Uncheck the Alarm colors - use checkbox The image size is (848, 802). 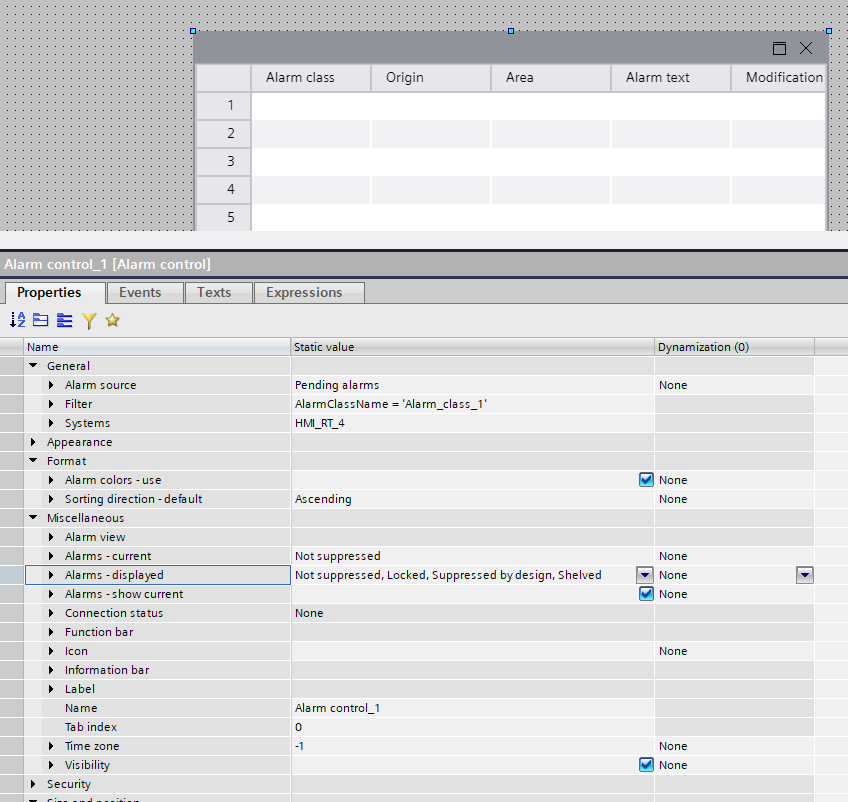click(646, 480)
